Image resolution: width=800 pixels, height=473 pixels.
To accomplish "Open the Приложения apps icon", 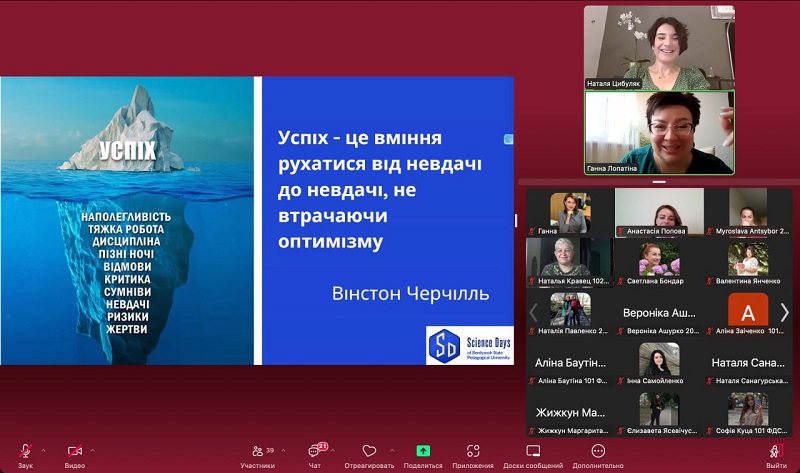I will [x=473, y=452].
